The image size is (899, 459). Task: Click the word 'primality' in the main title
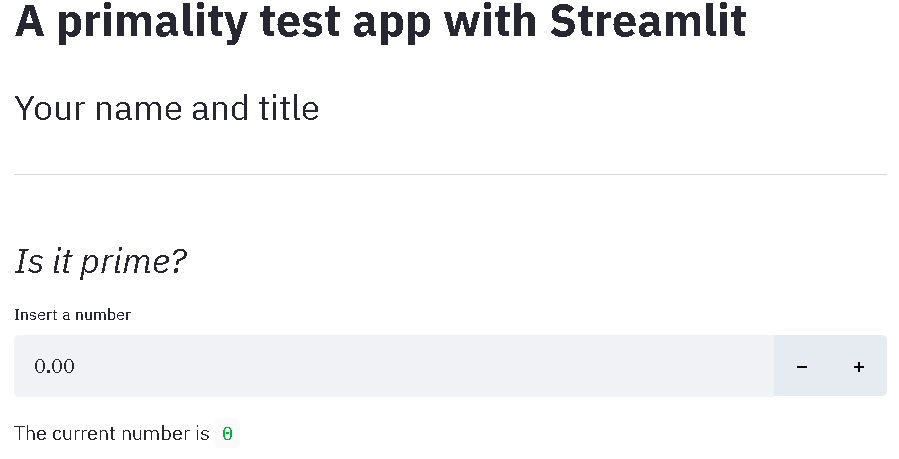pos(150,20)
